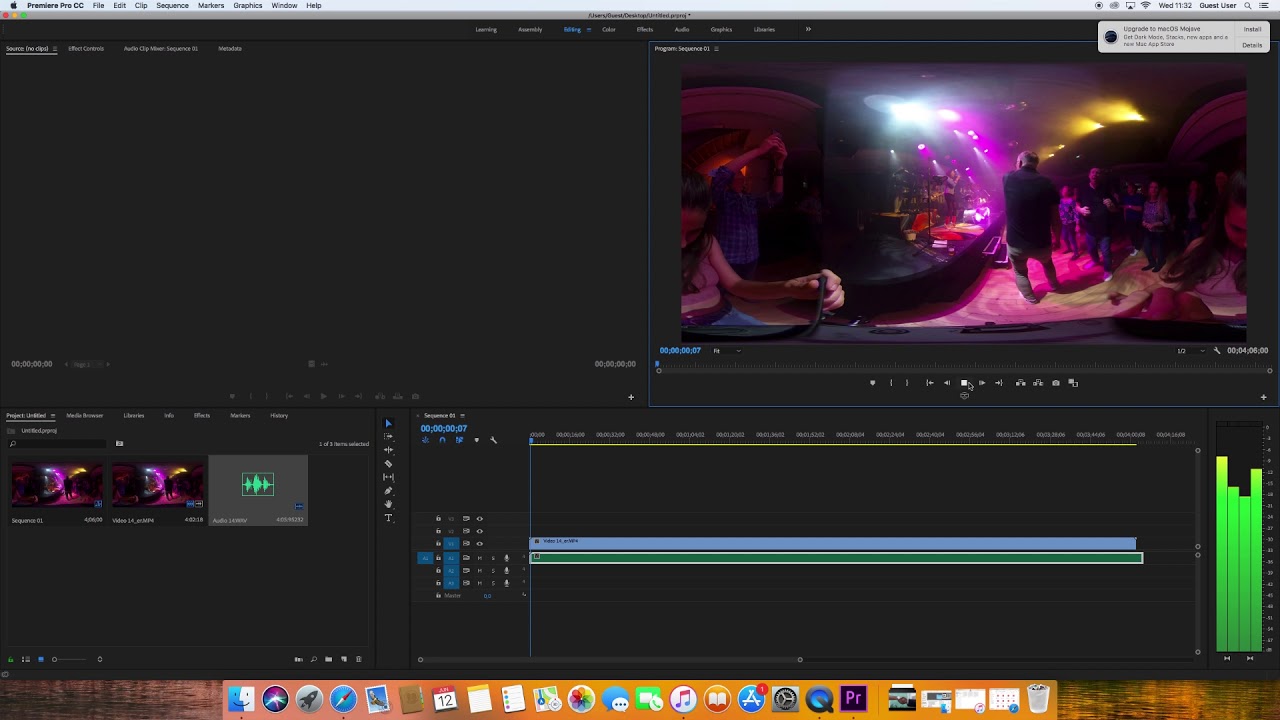This screenshot has width=1280, height=720.
Task: Open Project panel hamburger menu
Action: click(52, 416)
